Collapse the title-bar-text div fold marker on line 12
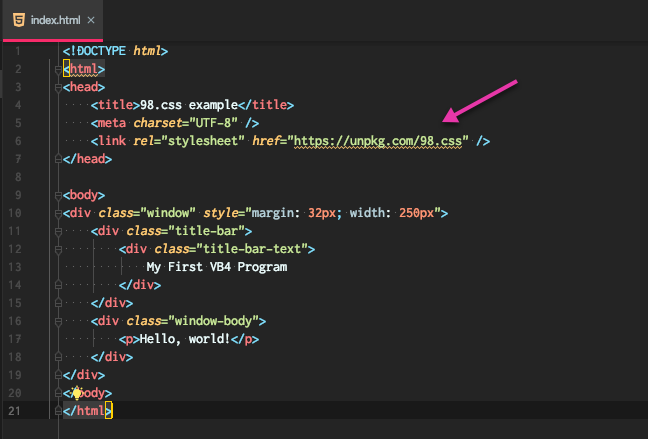The image size is (648, 439). (x=58, y=249)
